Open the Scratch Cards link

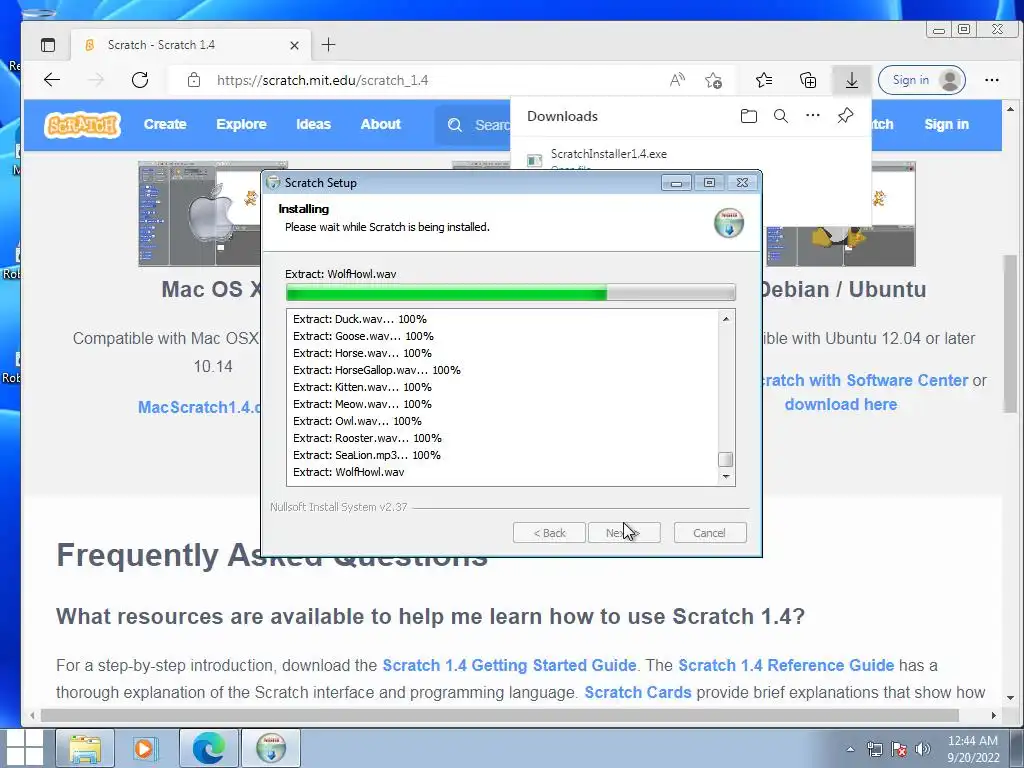coord(637,692)
